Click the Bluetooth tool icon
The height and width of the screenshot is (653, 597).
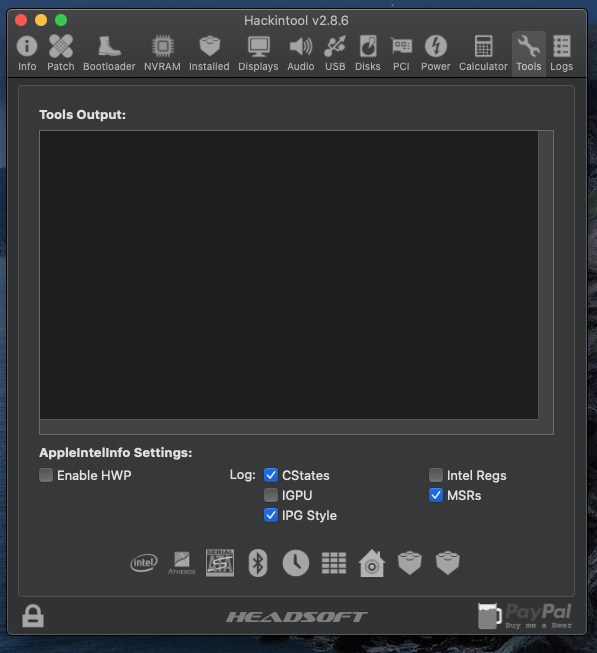point(258,563)
